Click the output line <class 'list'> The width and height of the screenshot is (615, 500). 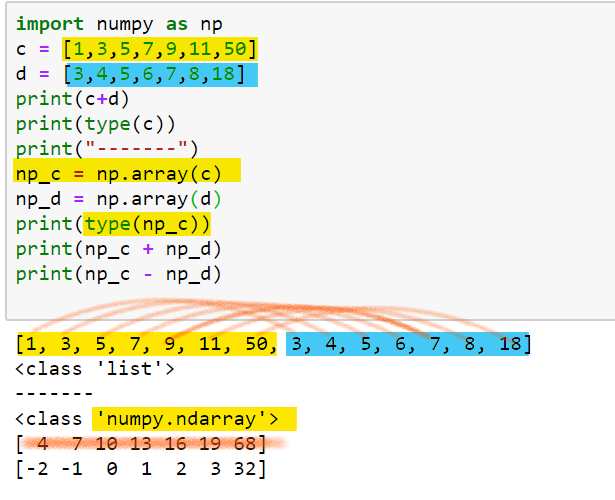coord(95,369)
